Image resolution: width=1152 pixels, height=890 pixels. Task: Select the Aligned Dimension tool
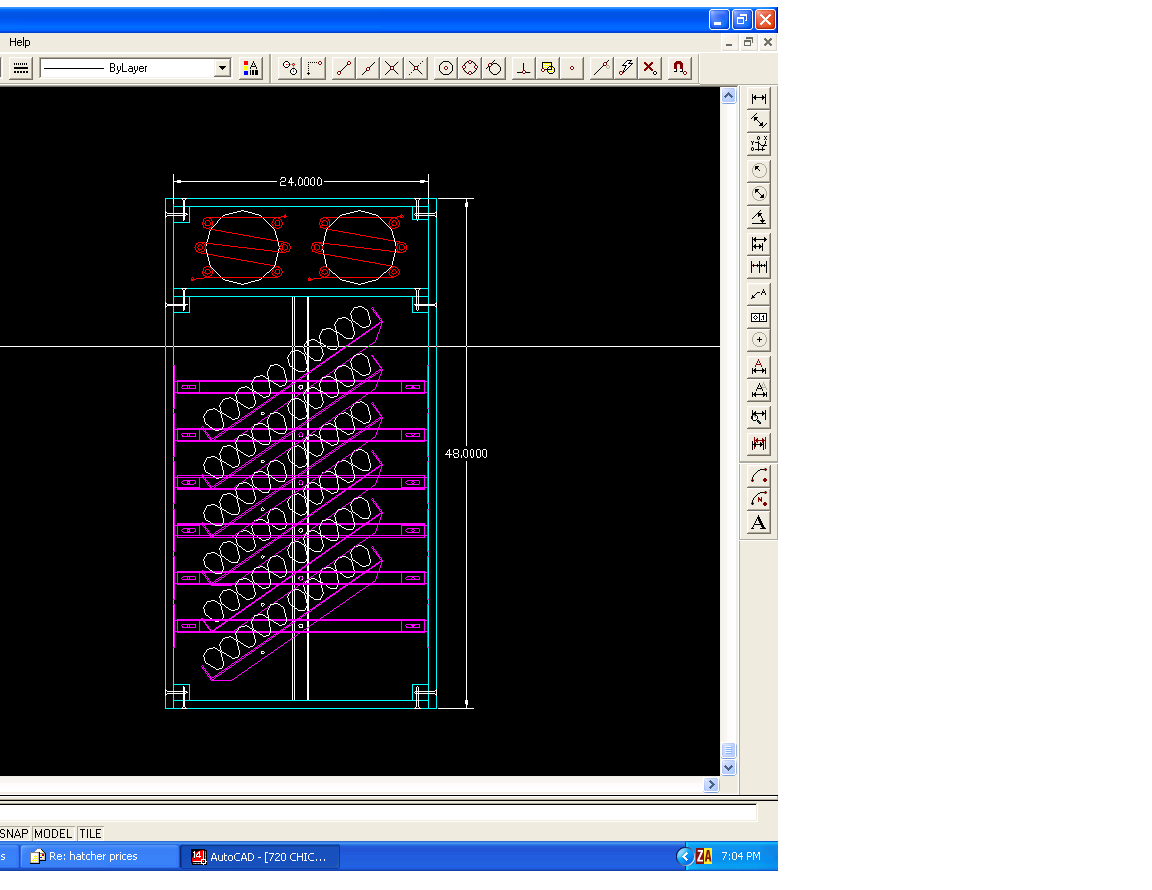(x=759, y=121)
